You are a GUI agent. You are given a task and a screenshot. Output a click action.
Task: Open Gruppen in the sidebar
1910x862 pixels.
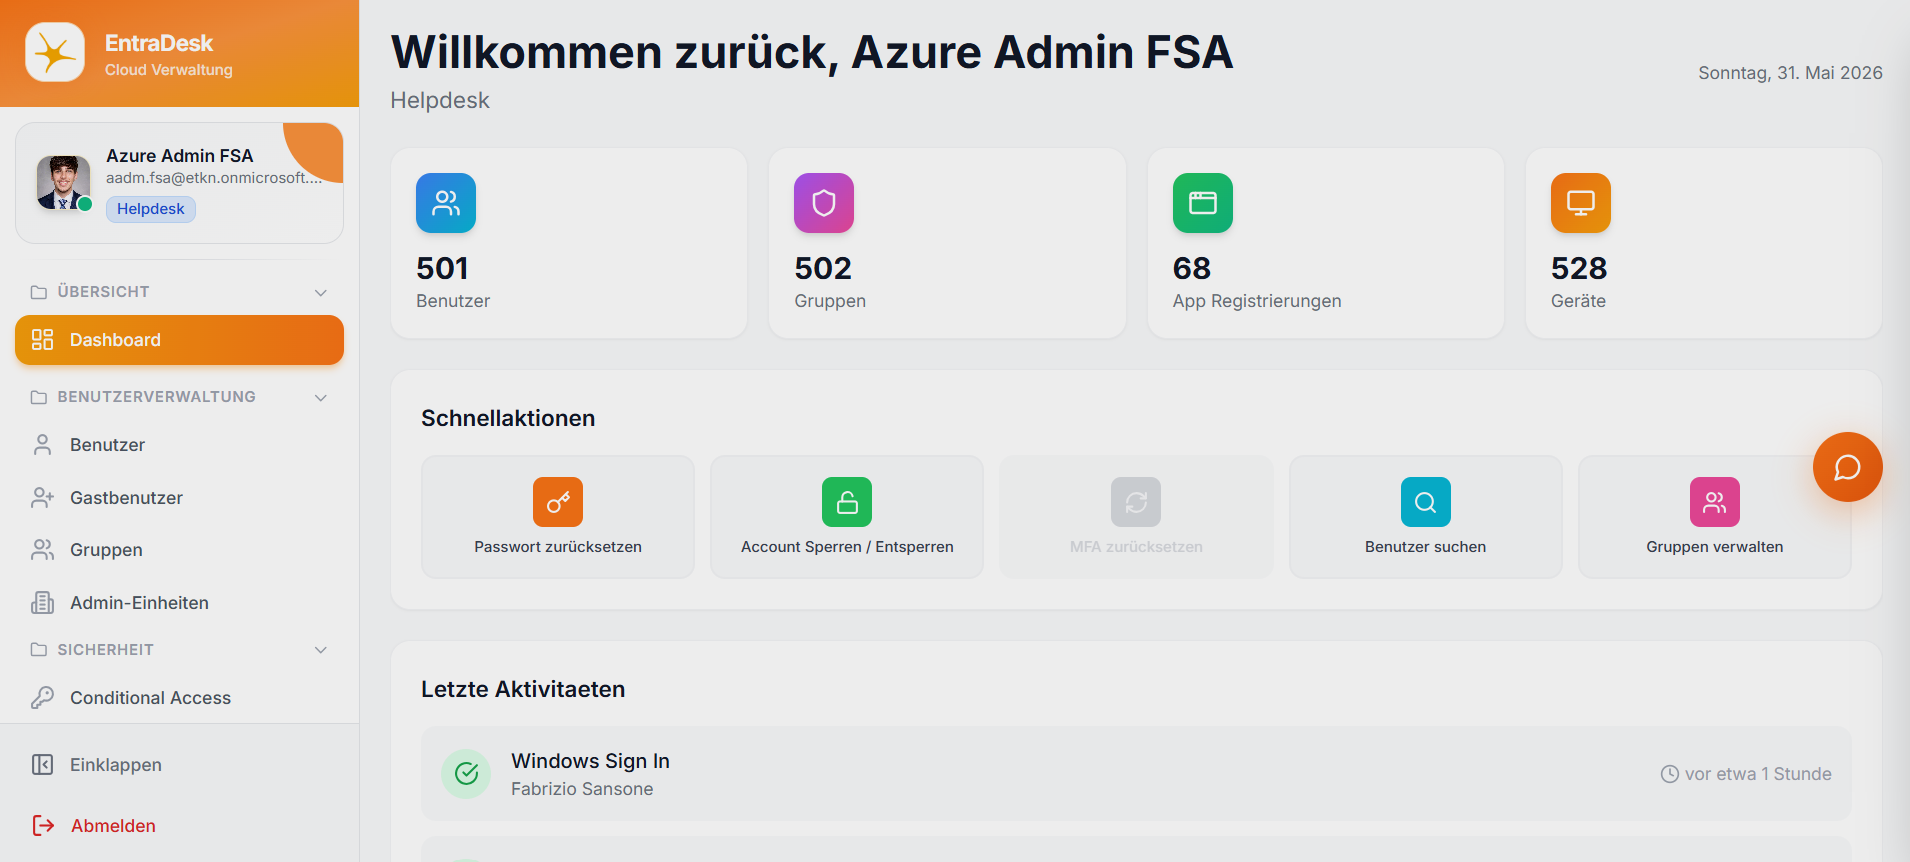(179, 550)
